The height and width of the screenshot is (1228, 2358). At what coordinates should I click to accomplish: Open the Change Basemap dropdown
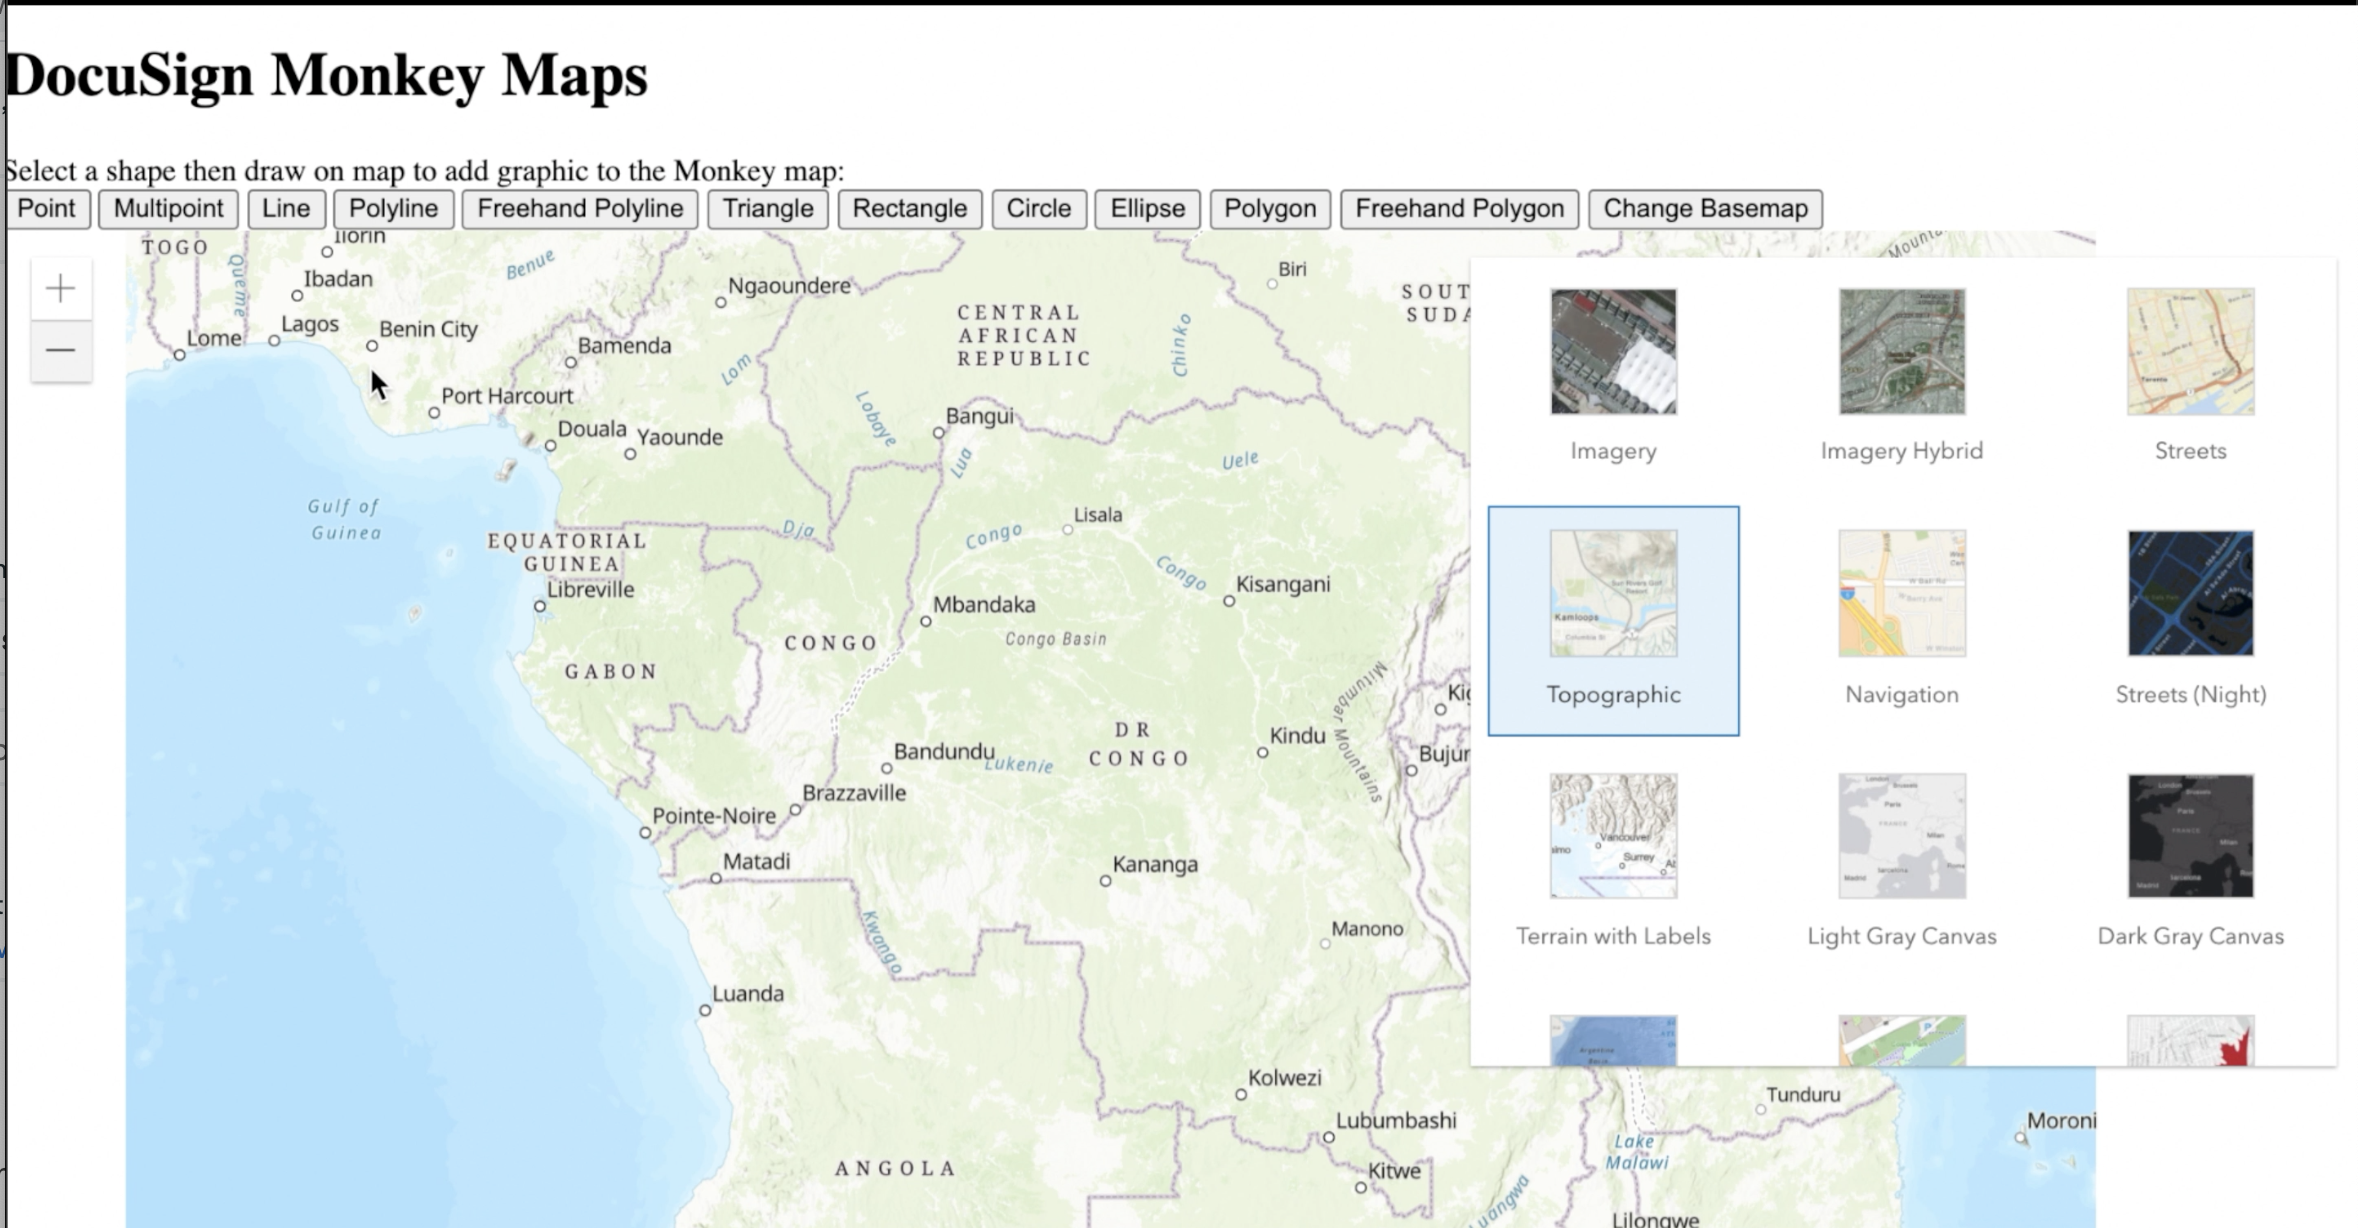1705,209
